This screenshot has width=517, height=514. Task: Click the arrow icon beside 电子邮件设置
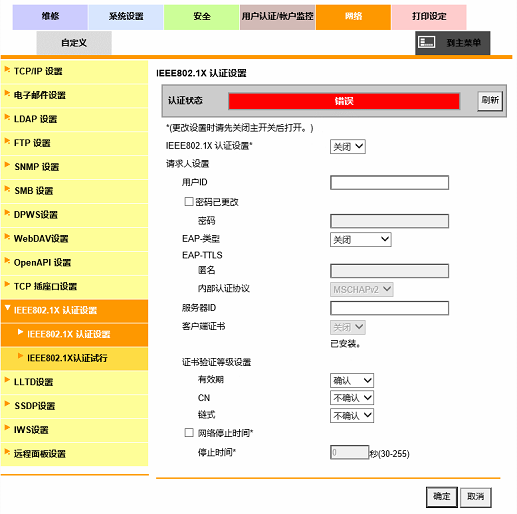(x=7, y=93)
